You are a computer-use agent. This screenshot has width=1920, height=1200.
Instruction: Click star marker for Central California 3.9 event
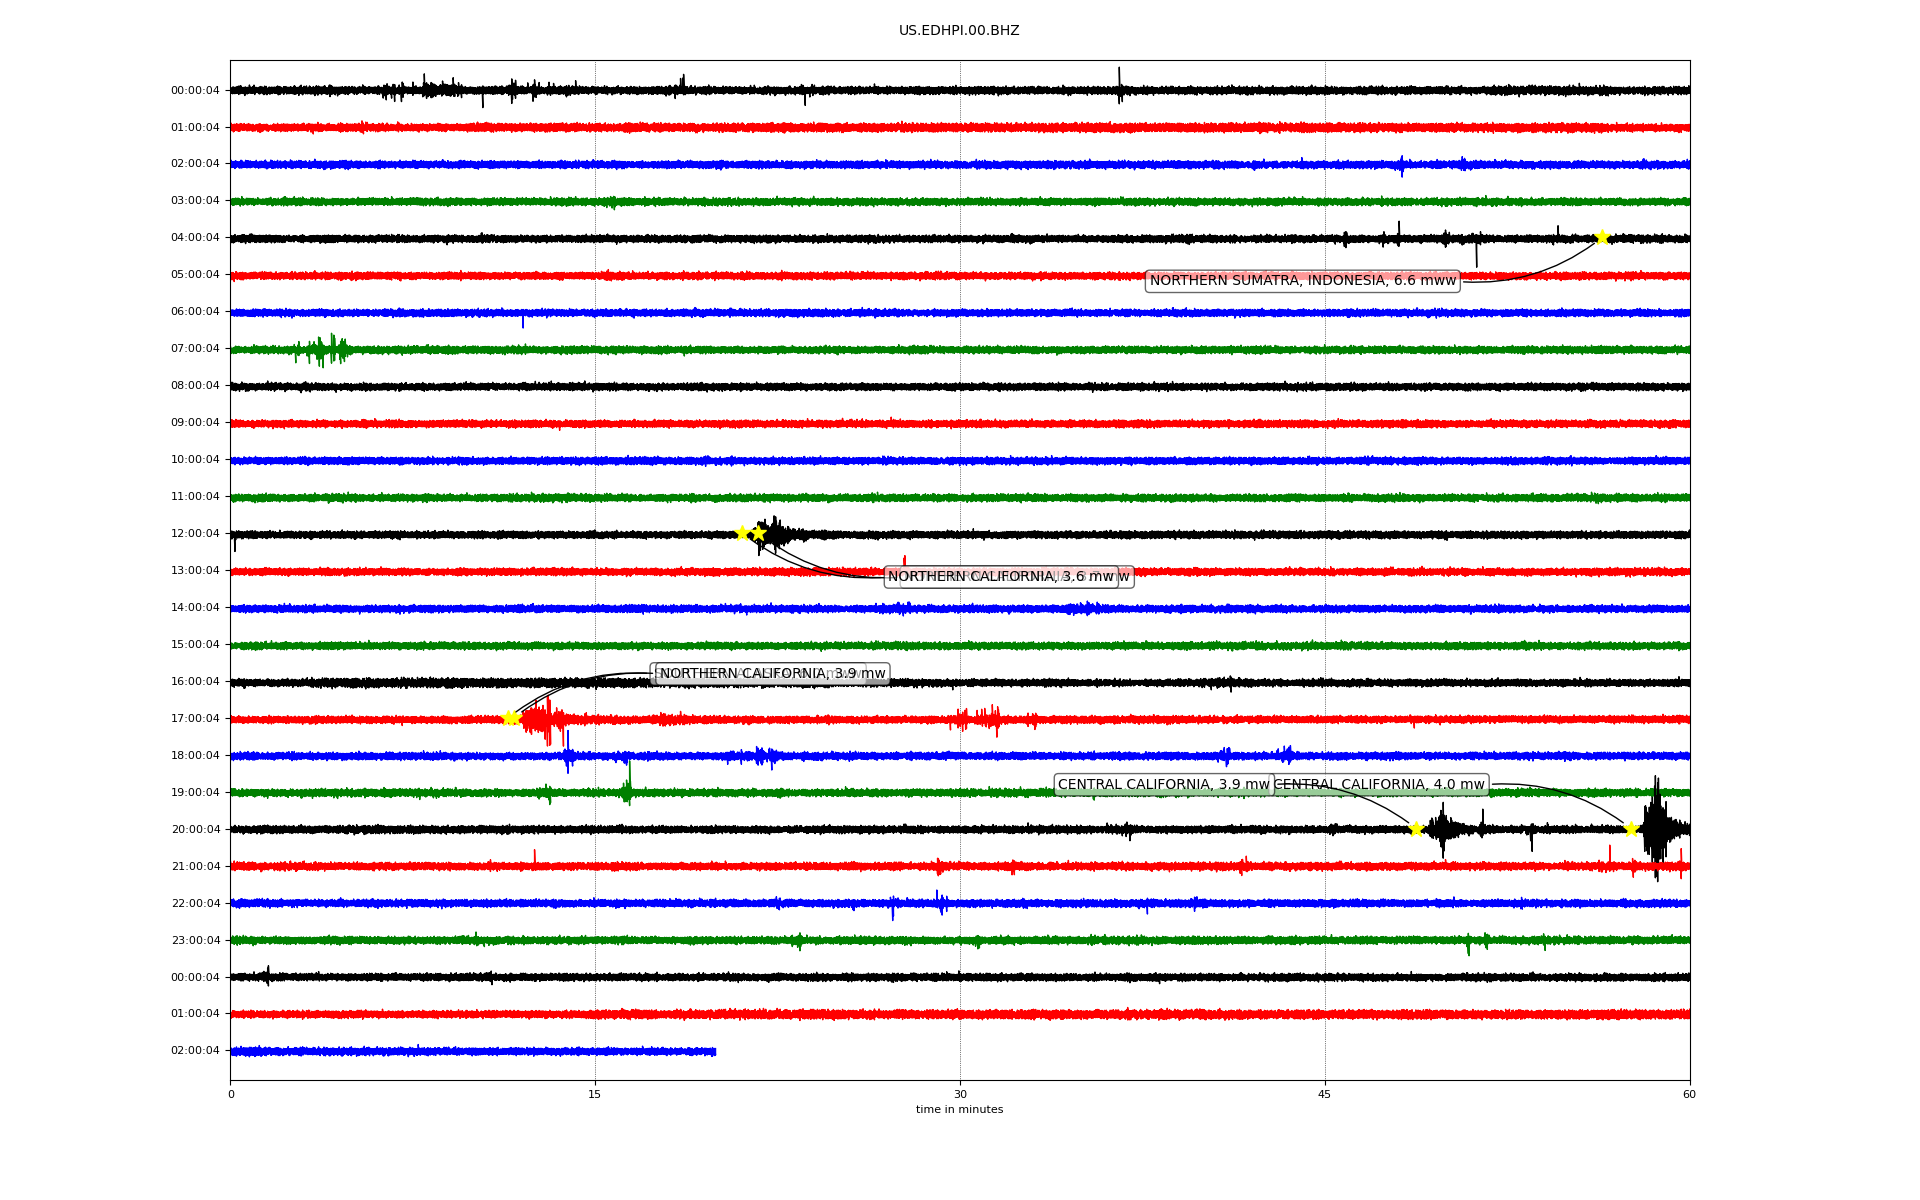(1416, 829)
